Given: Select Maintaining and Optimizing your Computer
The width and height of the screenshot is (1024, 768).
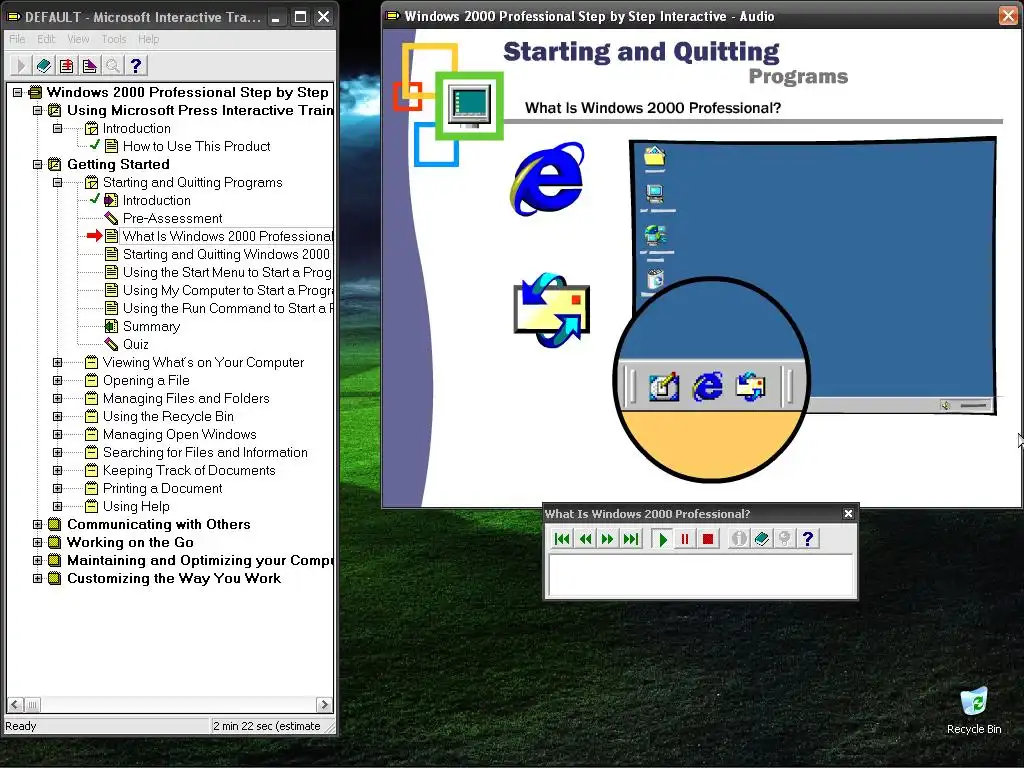Looking at the screenshot, I should (x=200, y=560).
